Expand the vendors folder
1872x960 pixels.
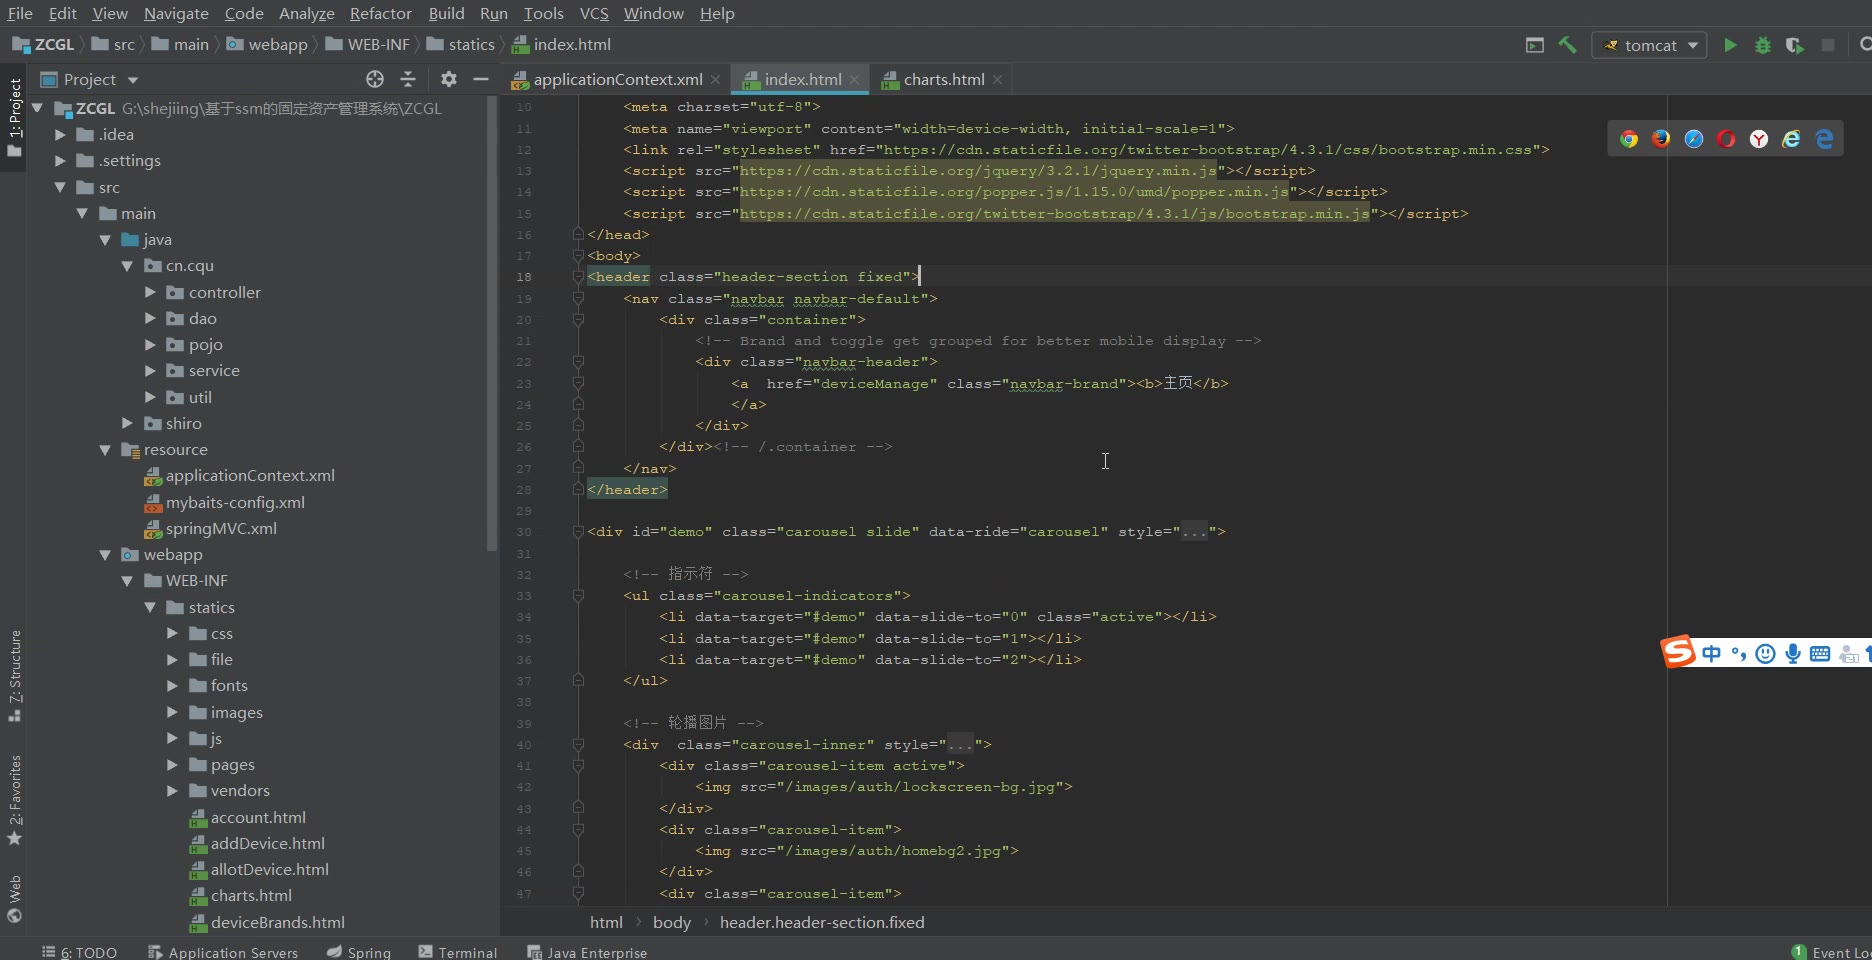pyautogui.click(x=172, y=790)
